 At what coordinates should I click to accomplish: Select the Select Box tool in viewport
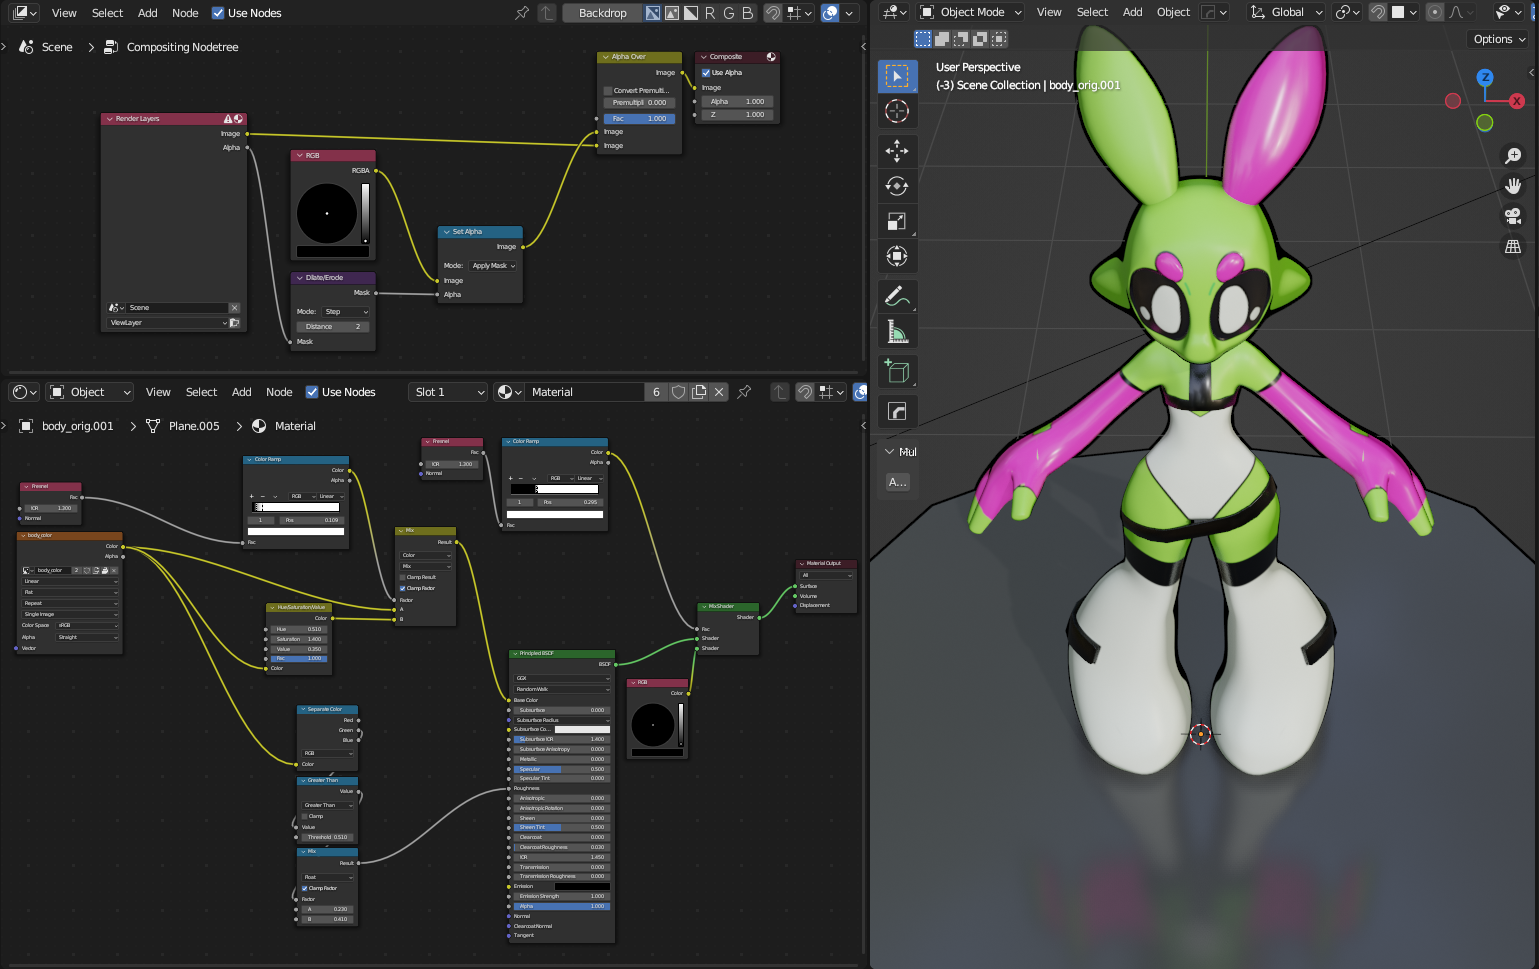coord(897,76)
